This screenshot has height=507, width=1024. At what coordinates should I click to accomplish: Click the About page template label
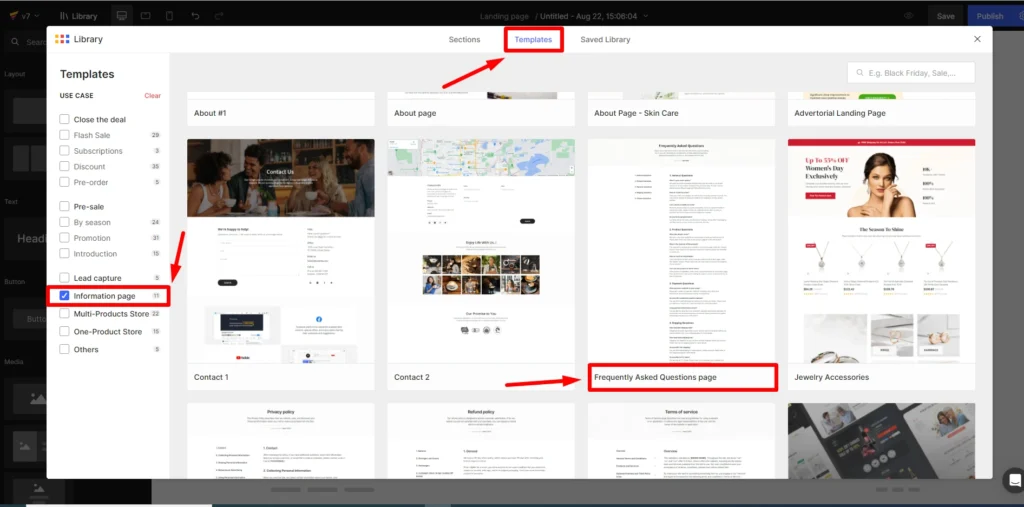pyautogui.click(x=415, y=113)
